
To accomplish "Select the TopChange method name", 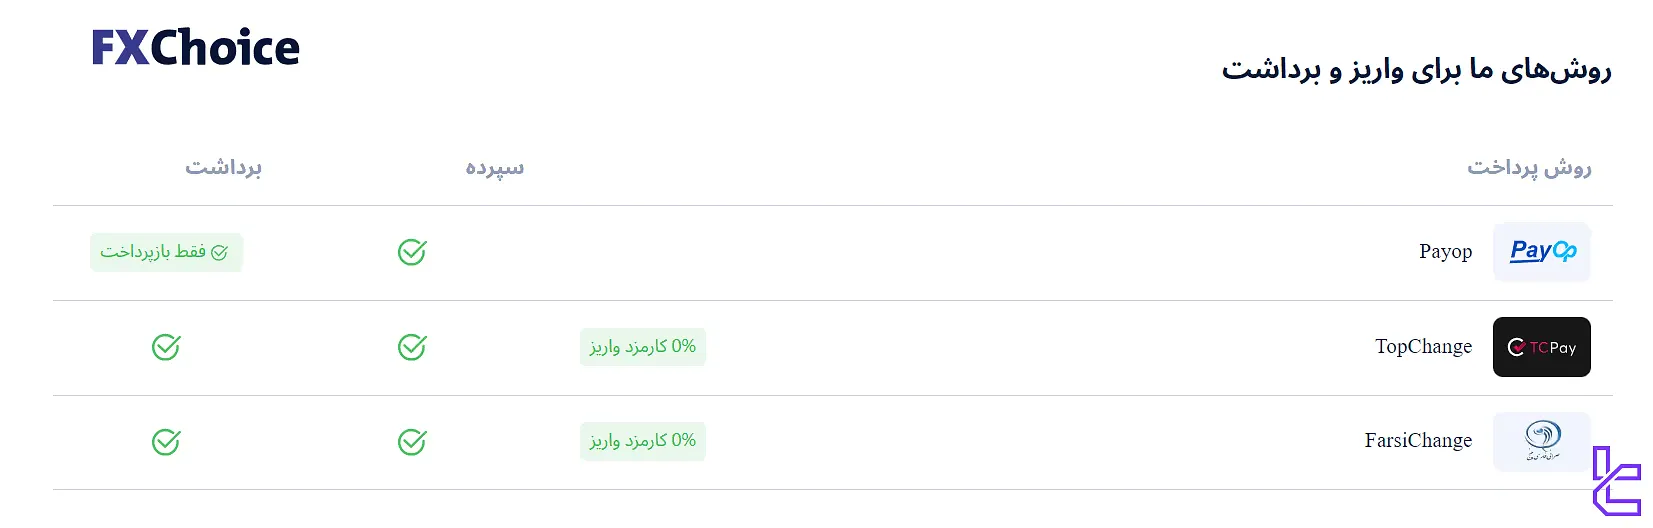I will pyautogui.click(x=1423, y=347).
